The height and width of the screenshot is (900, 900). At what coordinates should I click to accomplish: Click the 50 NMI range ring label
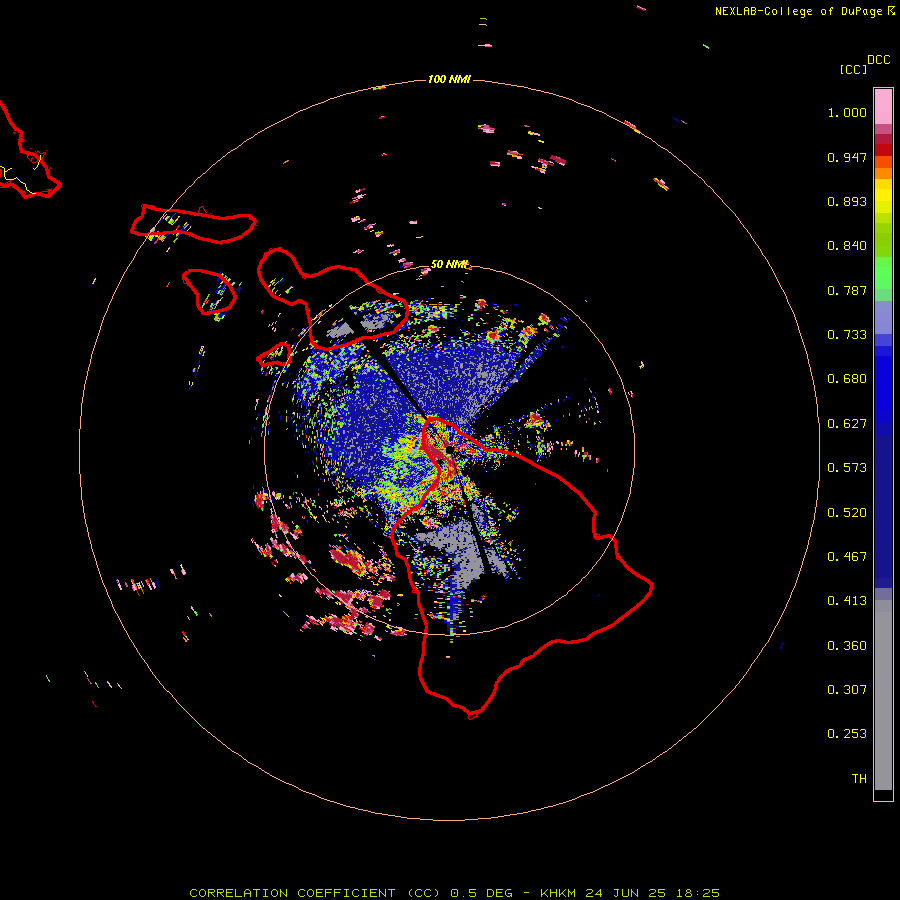coord(449,264)
